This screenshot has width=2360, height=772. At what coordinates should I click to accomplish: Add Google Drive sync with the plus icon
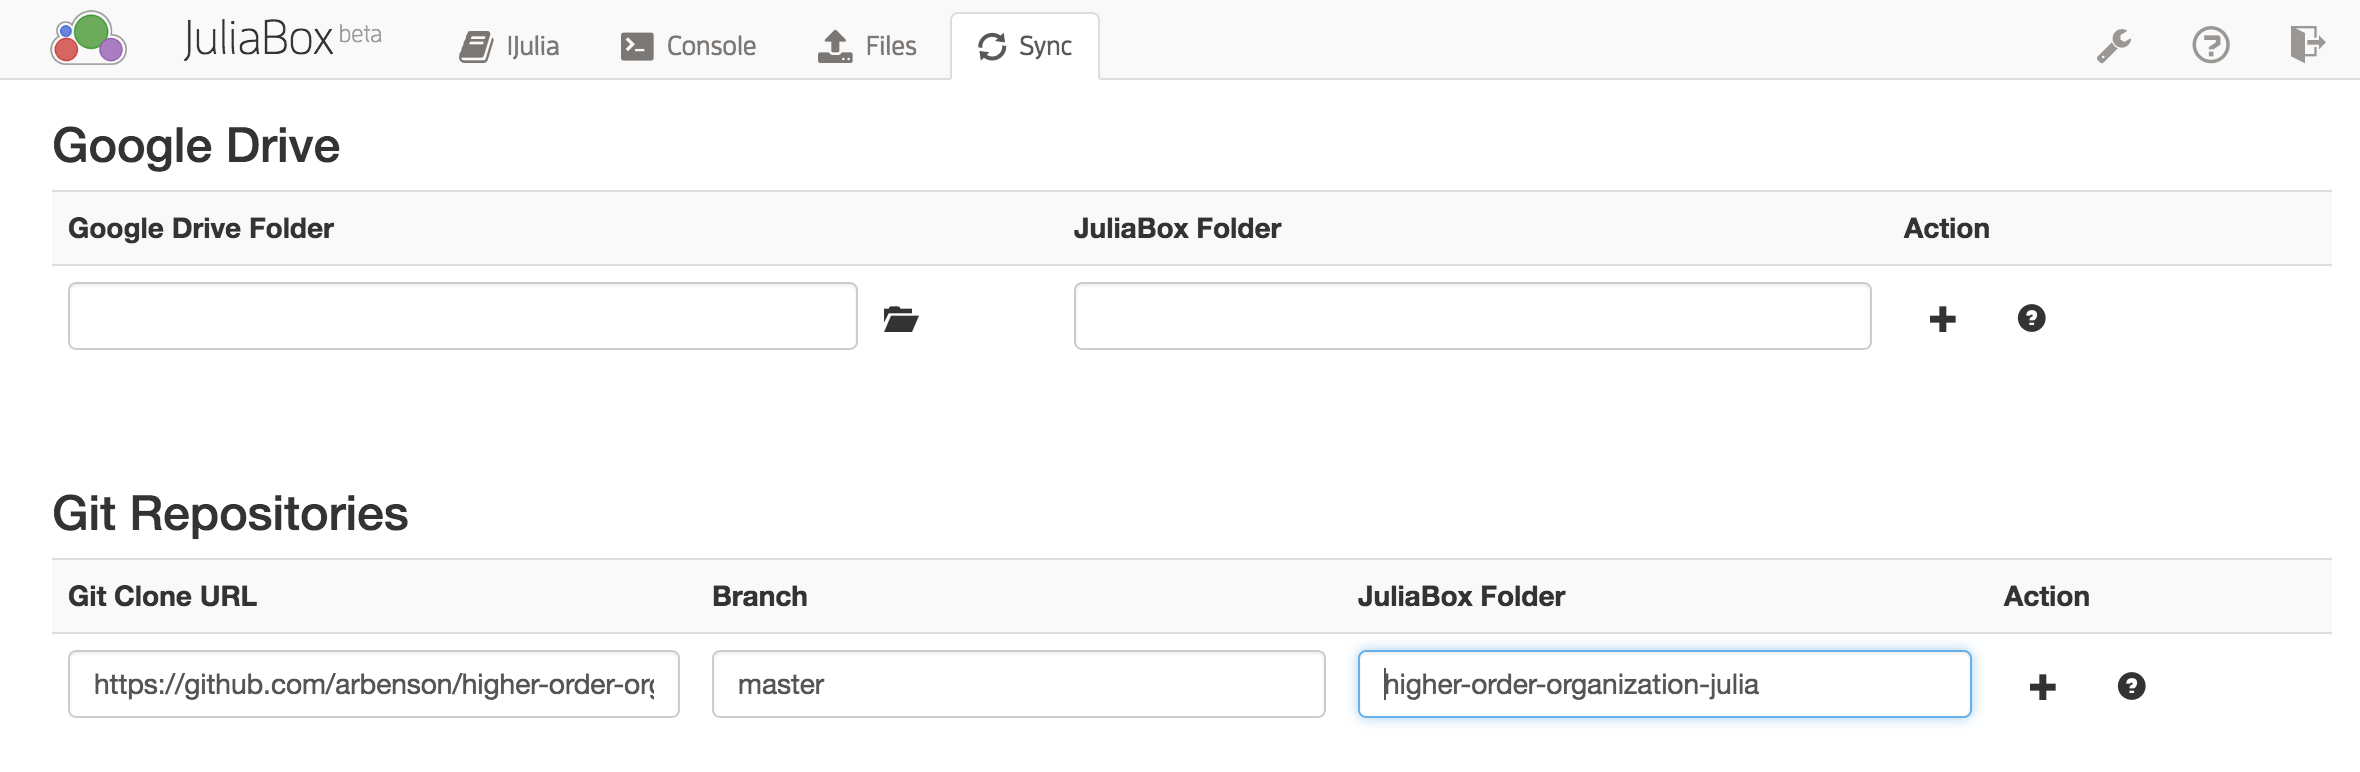pyautogui.click(x=1943, y=319)
